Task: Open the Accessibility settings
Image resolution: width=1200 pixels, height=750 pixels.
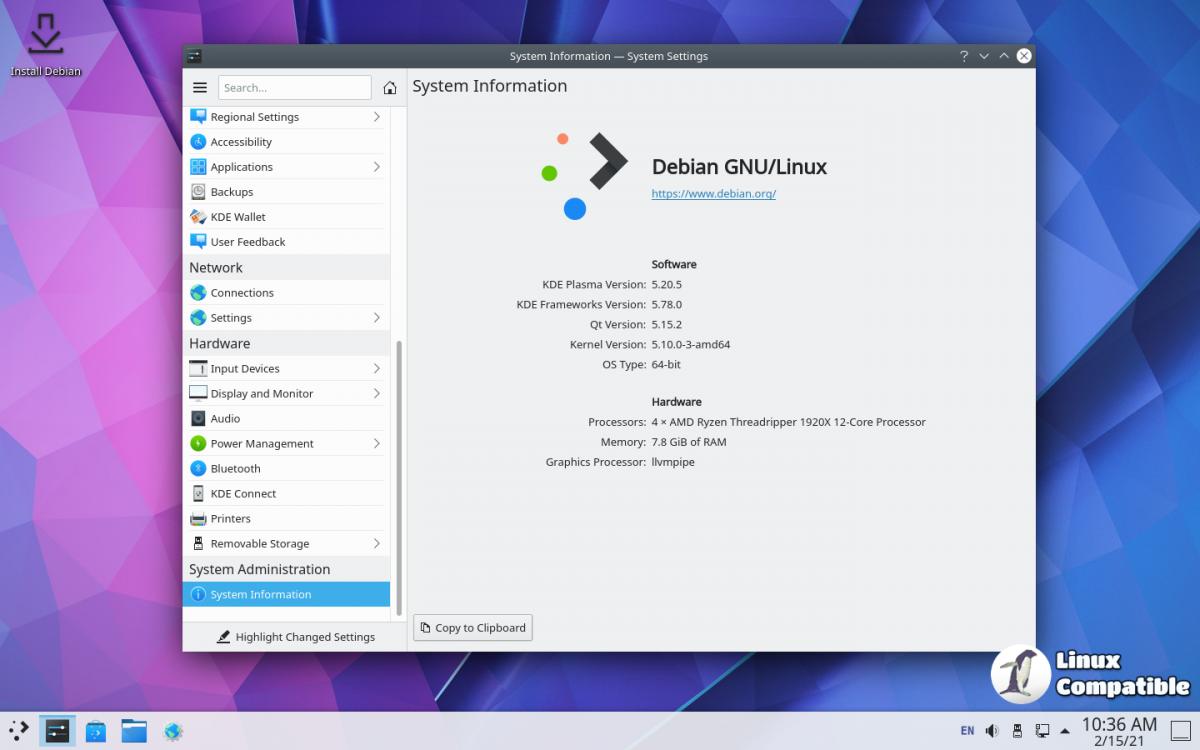Action: [x=241, y=142]
